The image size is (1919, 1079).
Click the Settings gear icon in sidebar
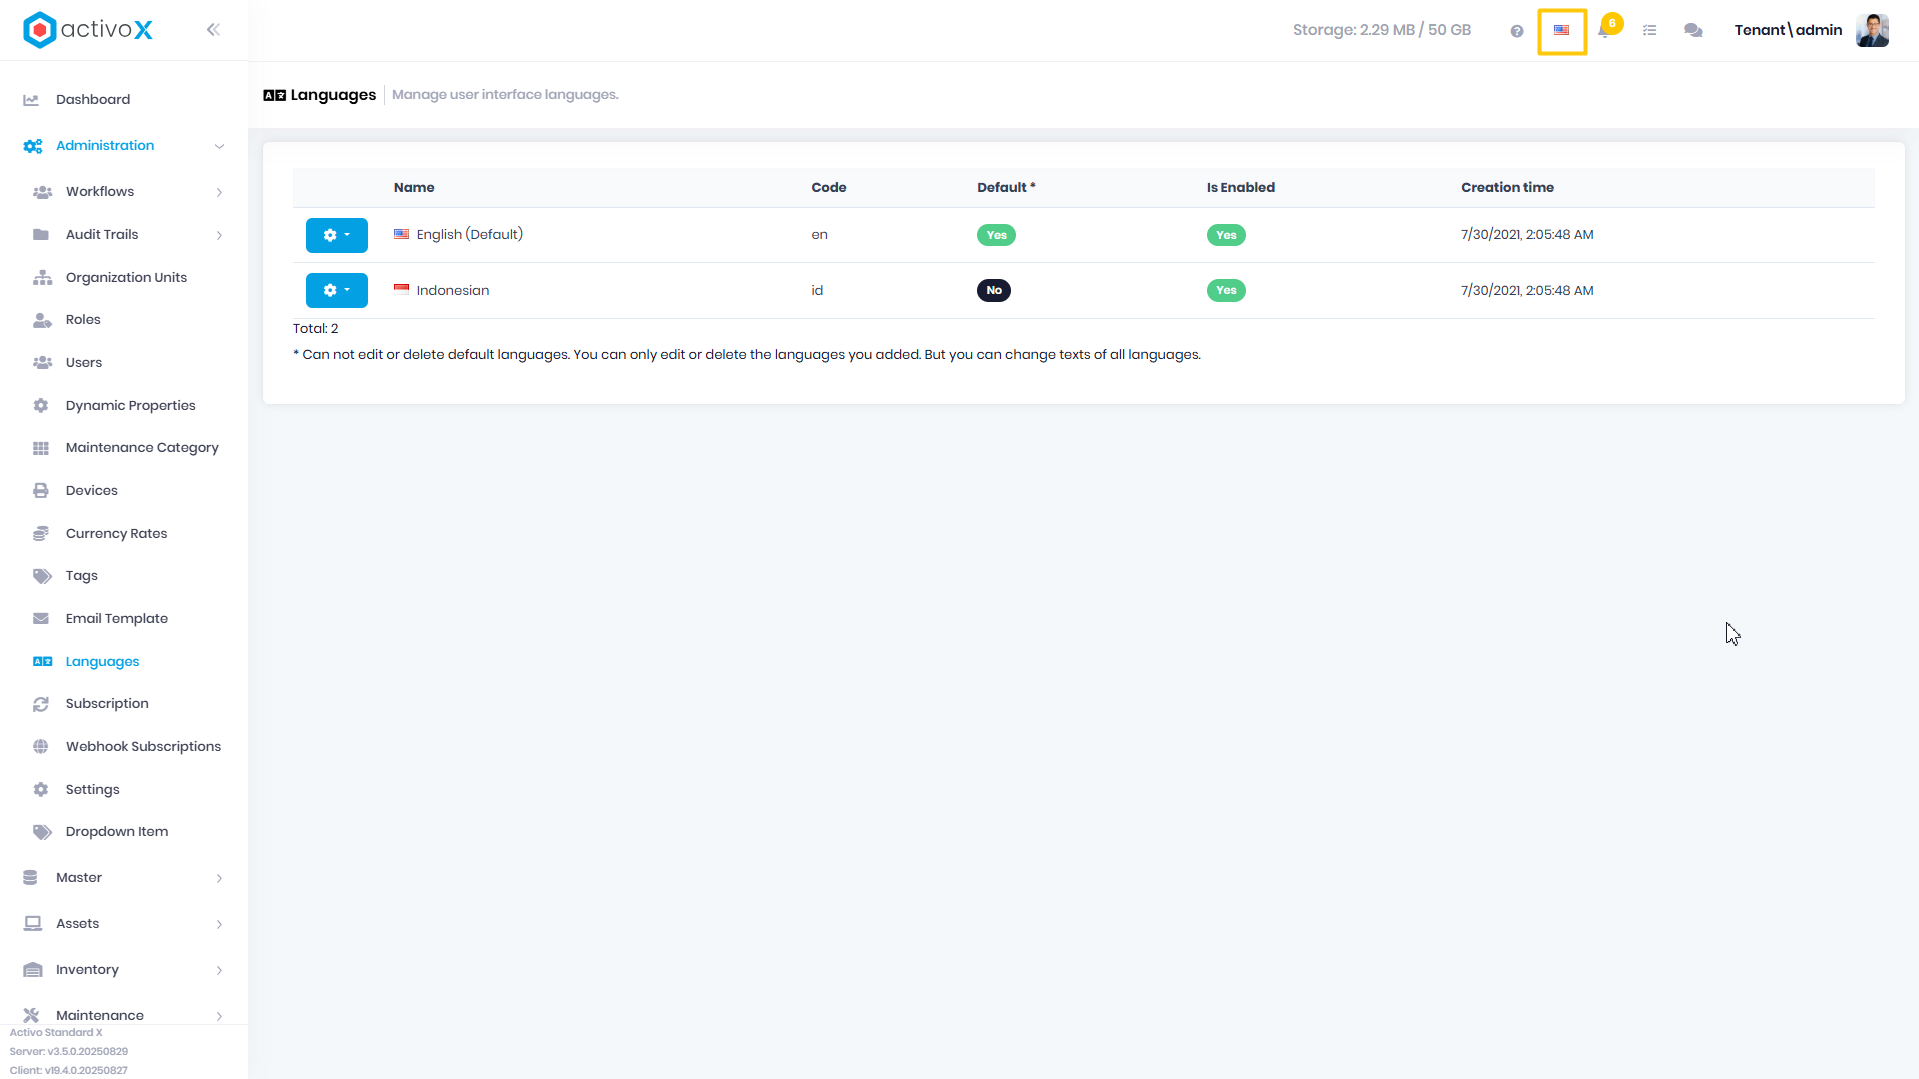41,790
